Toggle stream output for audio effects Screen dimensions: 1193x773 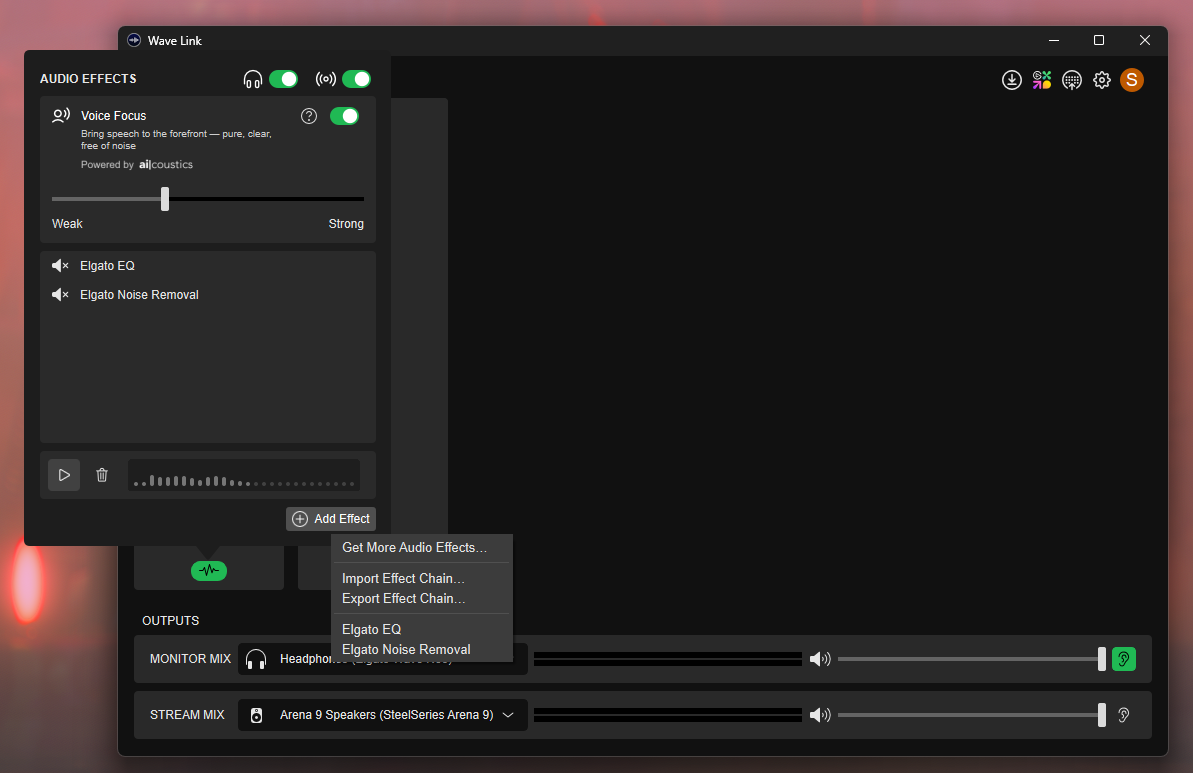[356, 79]
